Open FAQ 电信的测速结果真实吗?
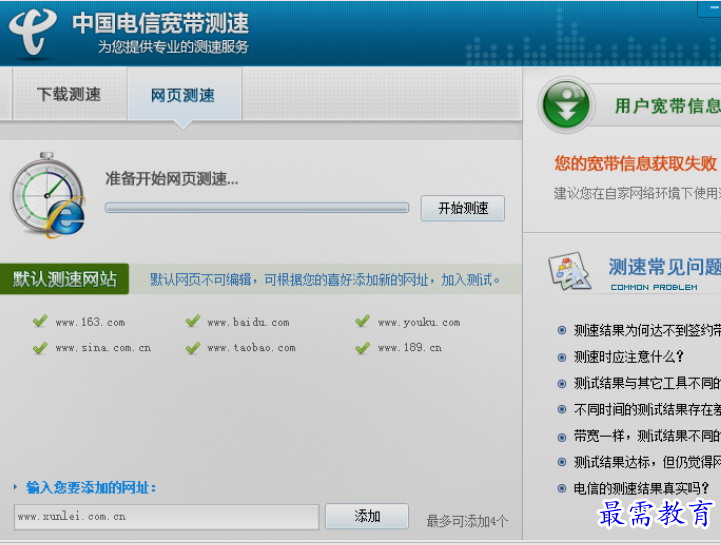721x545 pixels. 641,488
